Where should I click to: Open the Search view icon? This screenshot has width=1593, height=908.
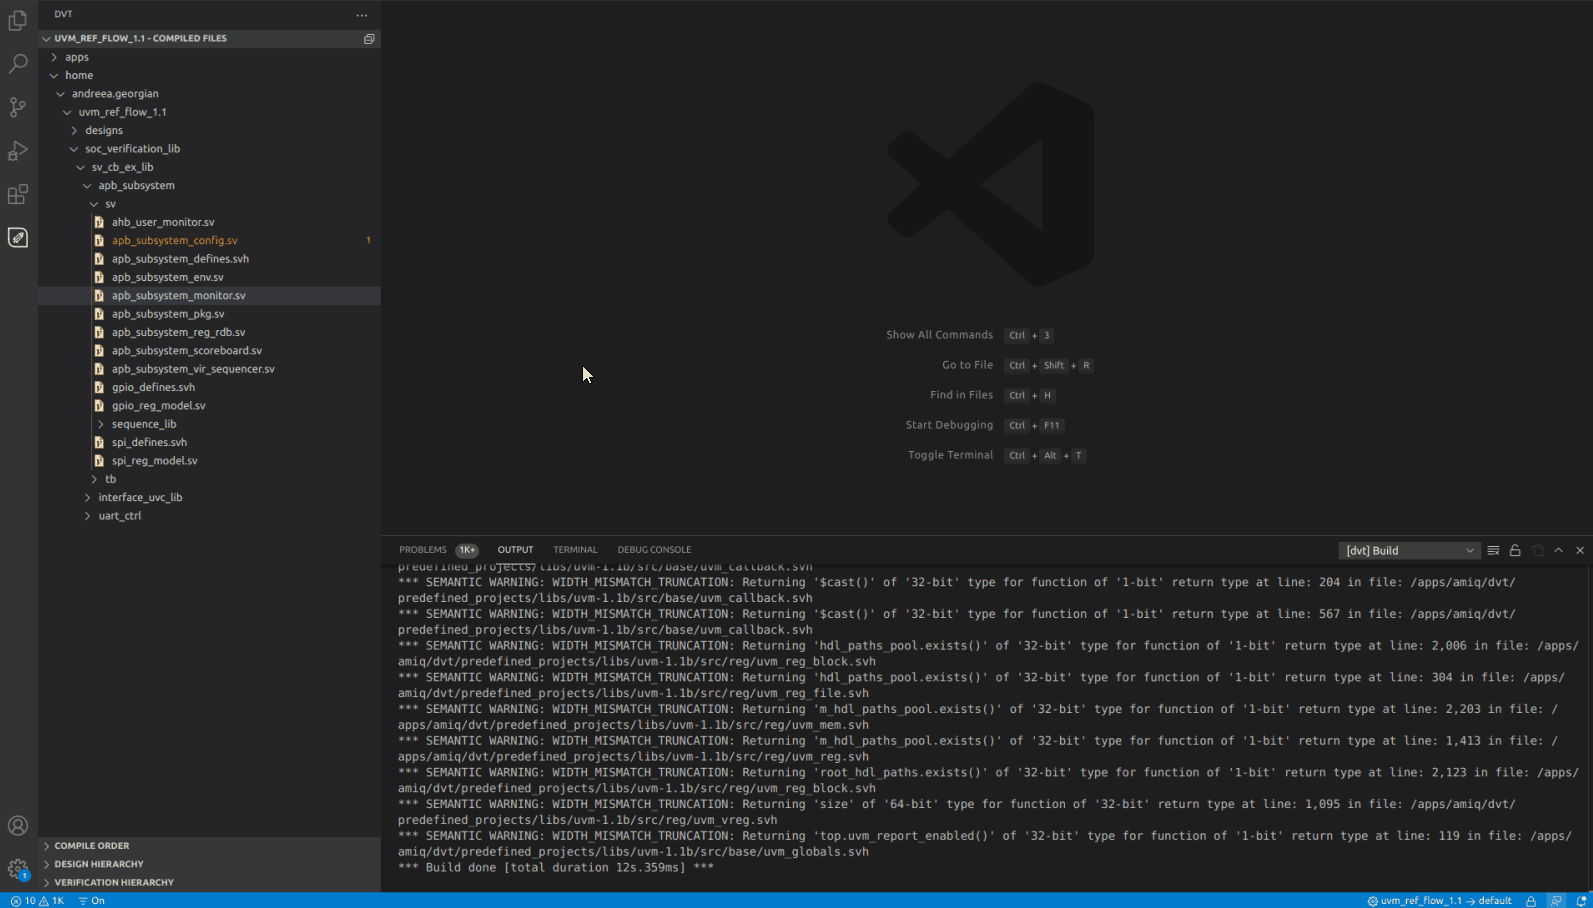[18, 64]
